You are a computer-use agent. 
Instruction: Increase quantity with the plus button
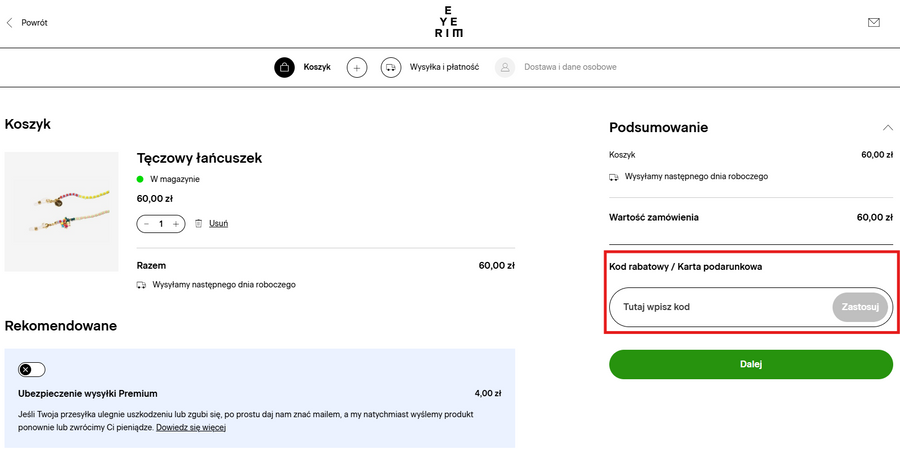(176, 224)
